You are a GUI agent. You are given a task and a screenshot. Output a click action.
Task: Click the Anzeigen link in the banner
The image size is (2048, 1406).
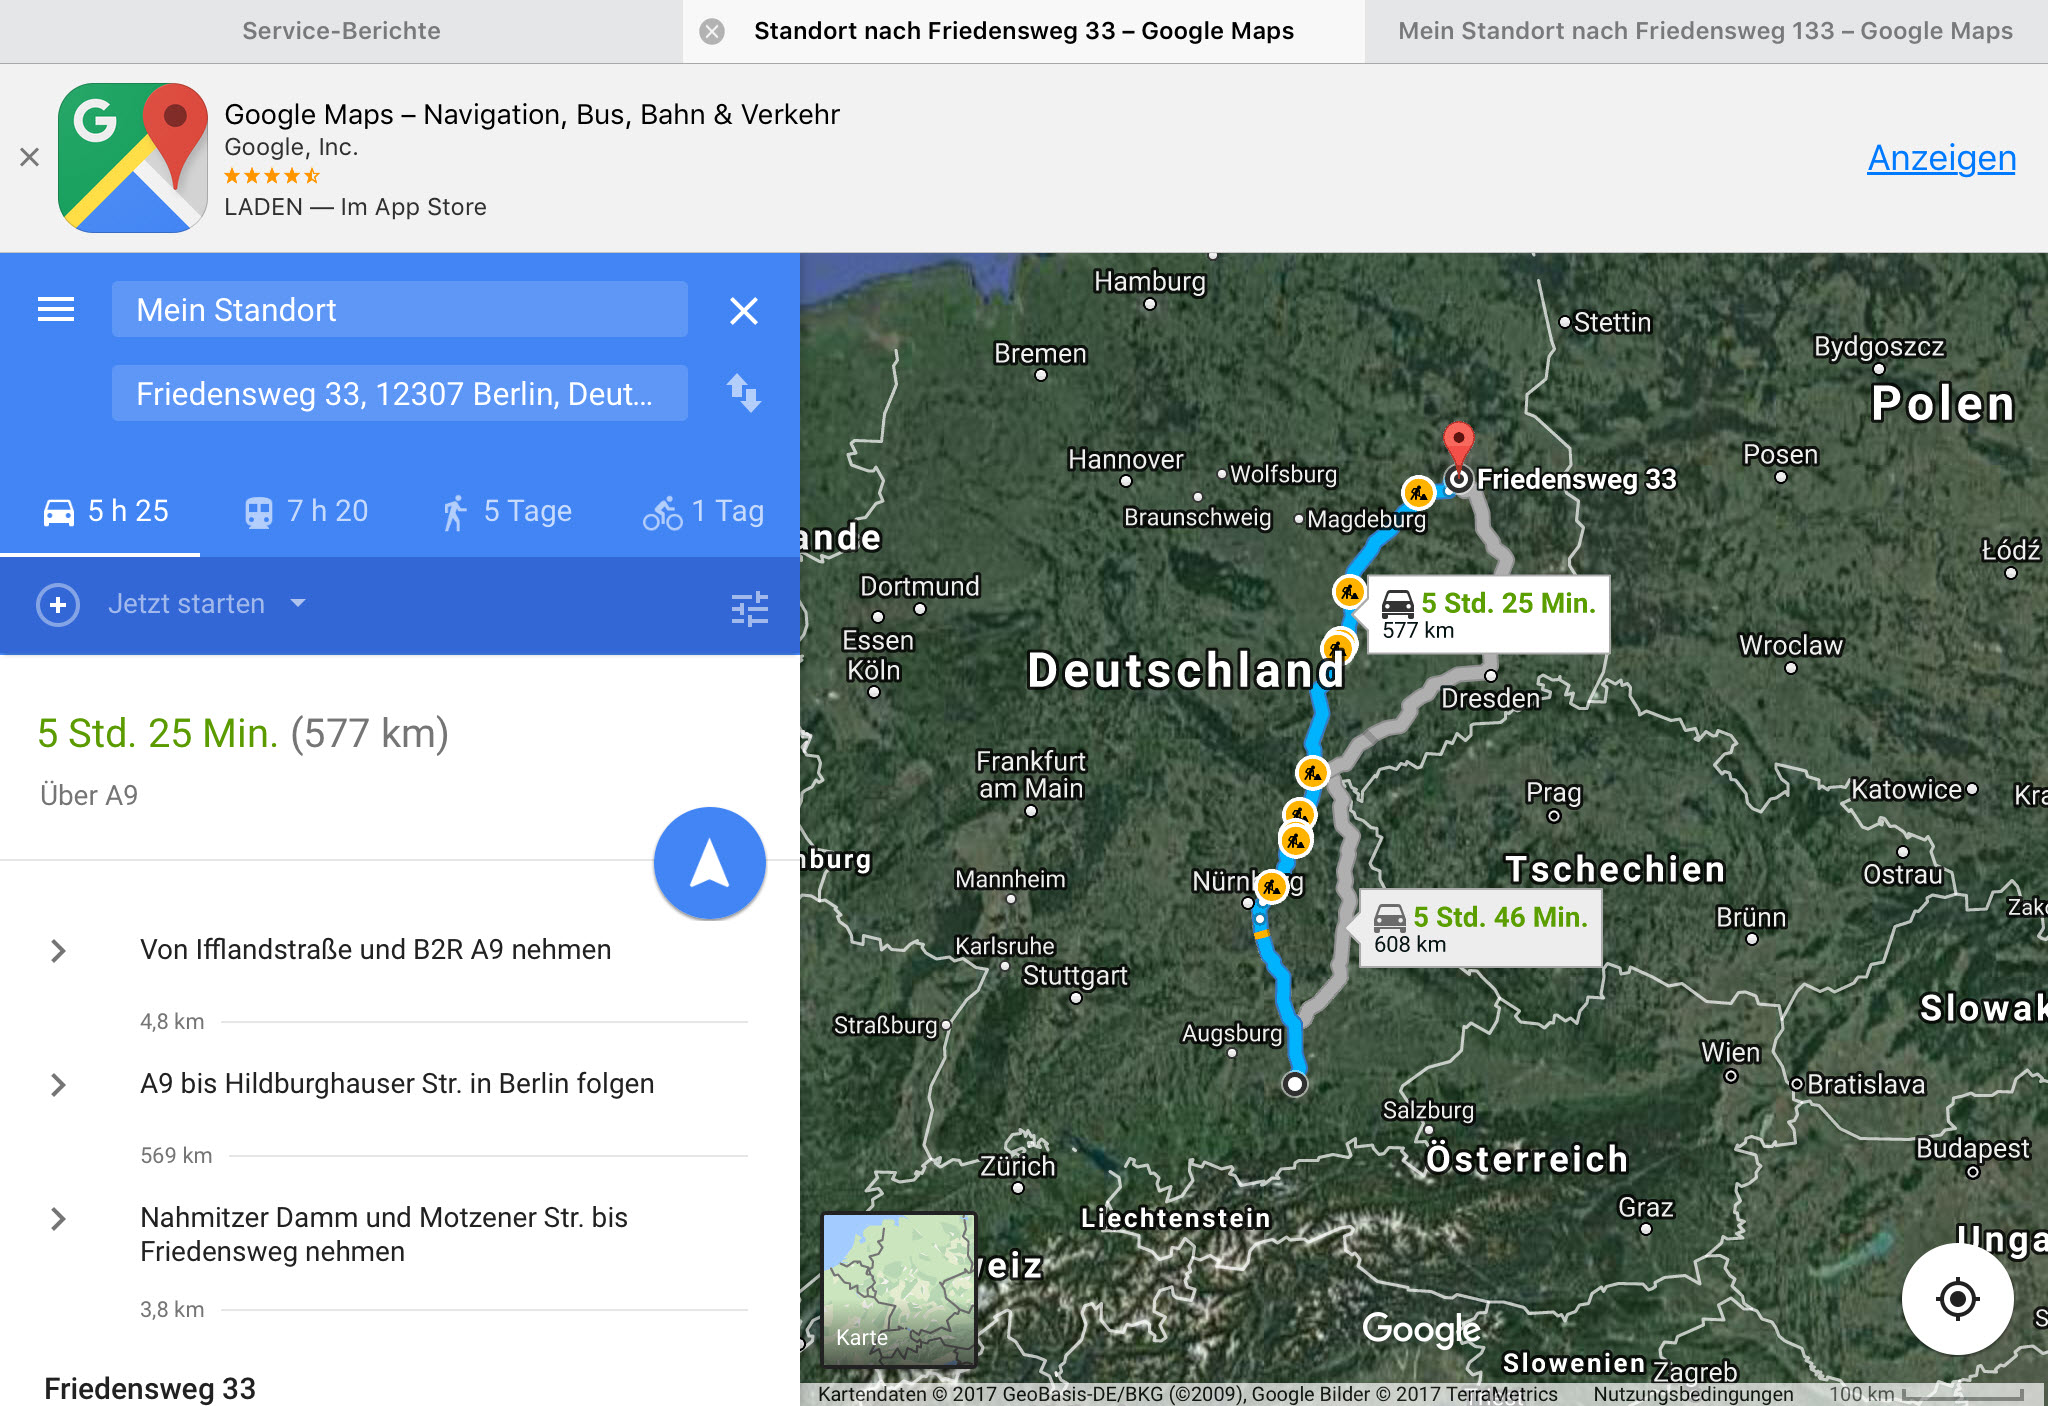[1940, 158]
